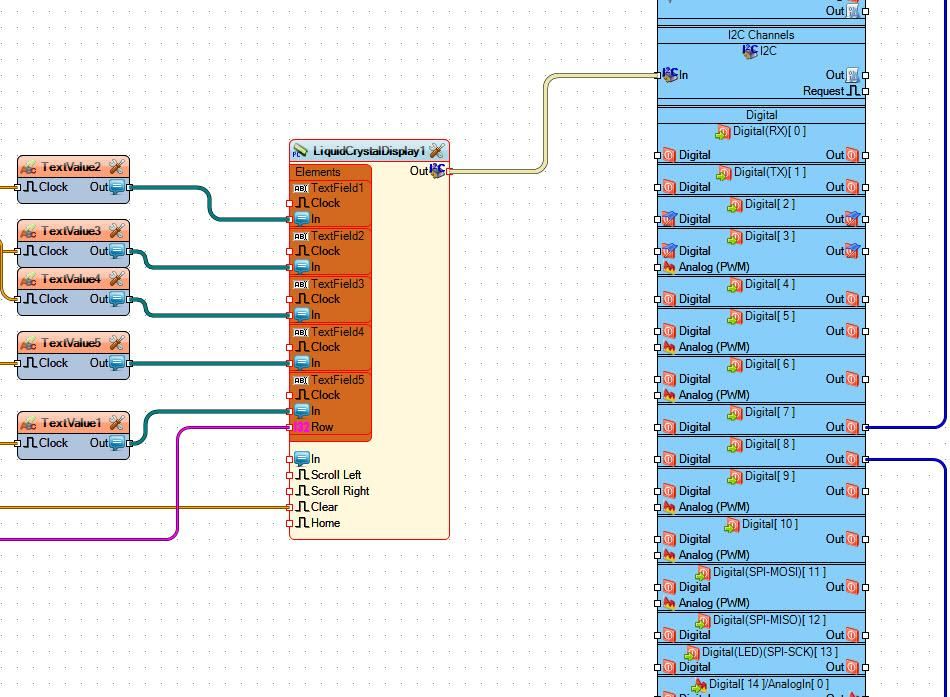
Task: Click LiquidCrystalDisplay1 I2C Out pin icon
Action: 437,171
